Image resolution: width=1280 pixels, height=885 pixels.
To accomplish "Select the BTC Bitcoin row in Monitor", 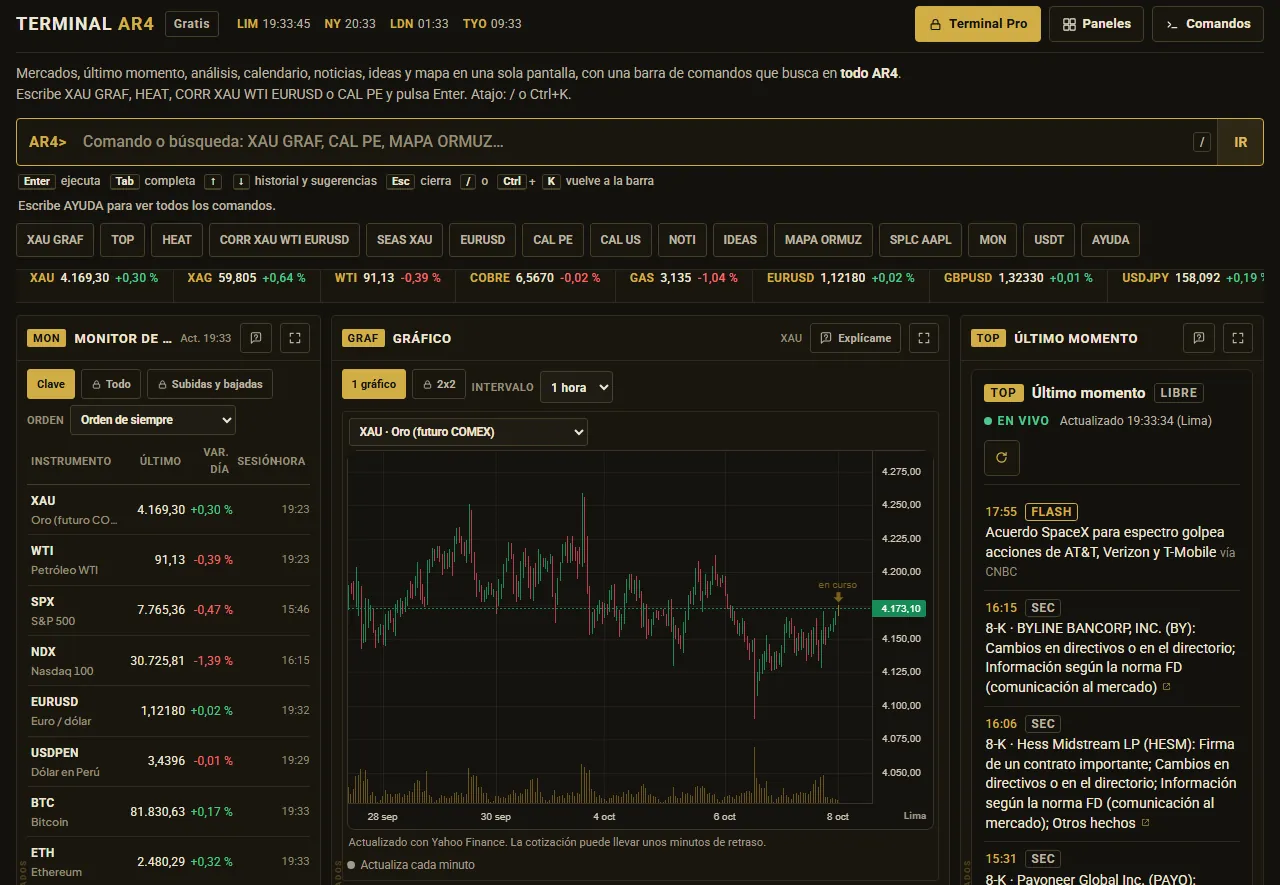I will (x=170, y=812).
